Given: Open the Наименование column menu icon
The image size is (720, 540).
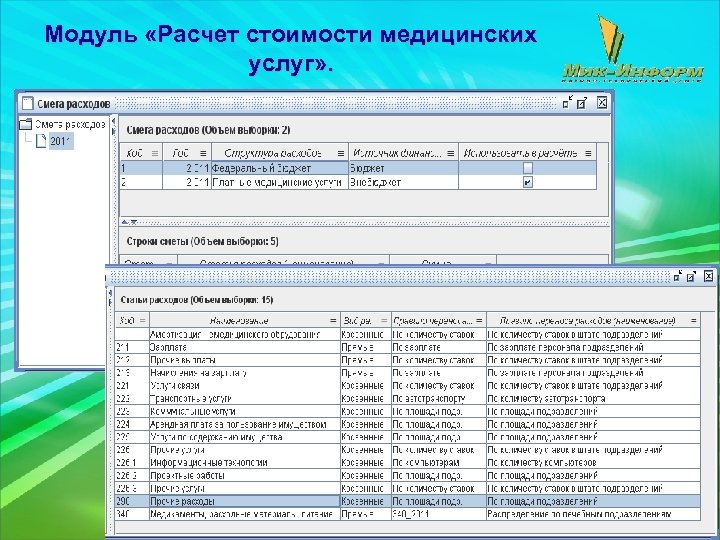Looking at the screenshot, I should (x=333, y=321).
